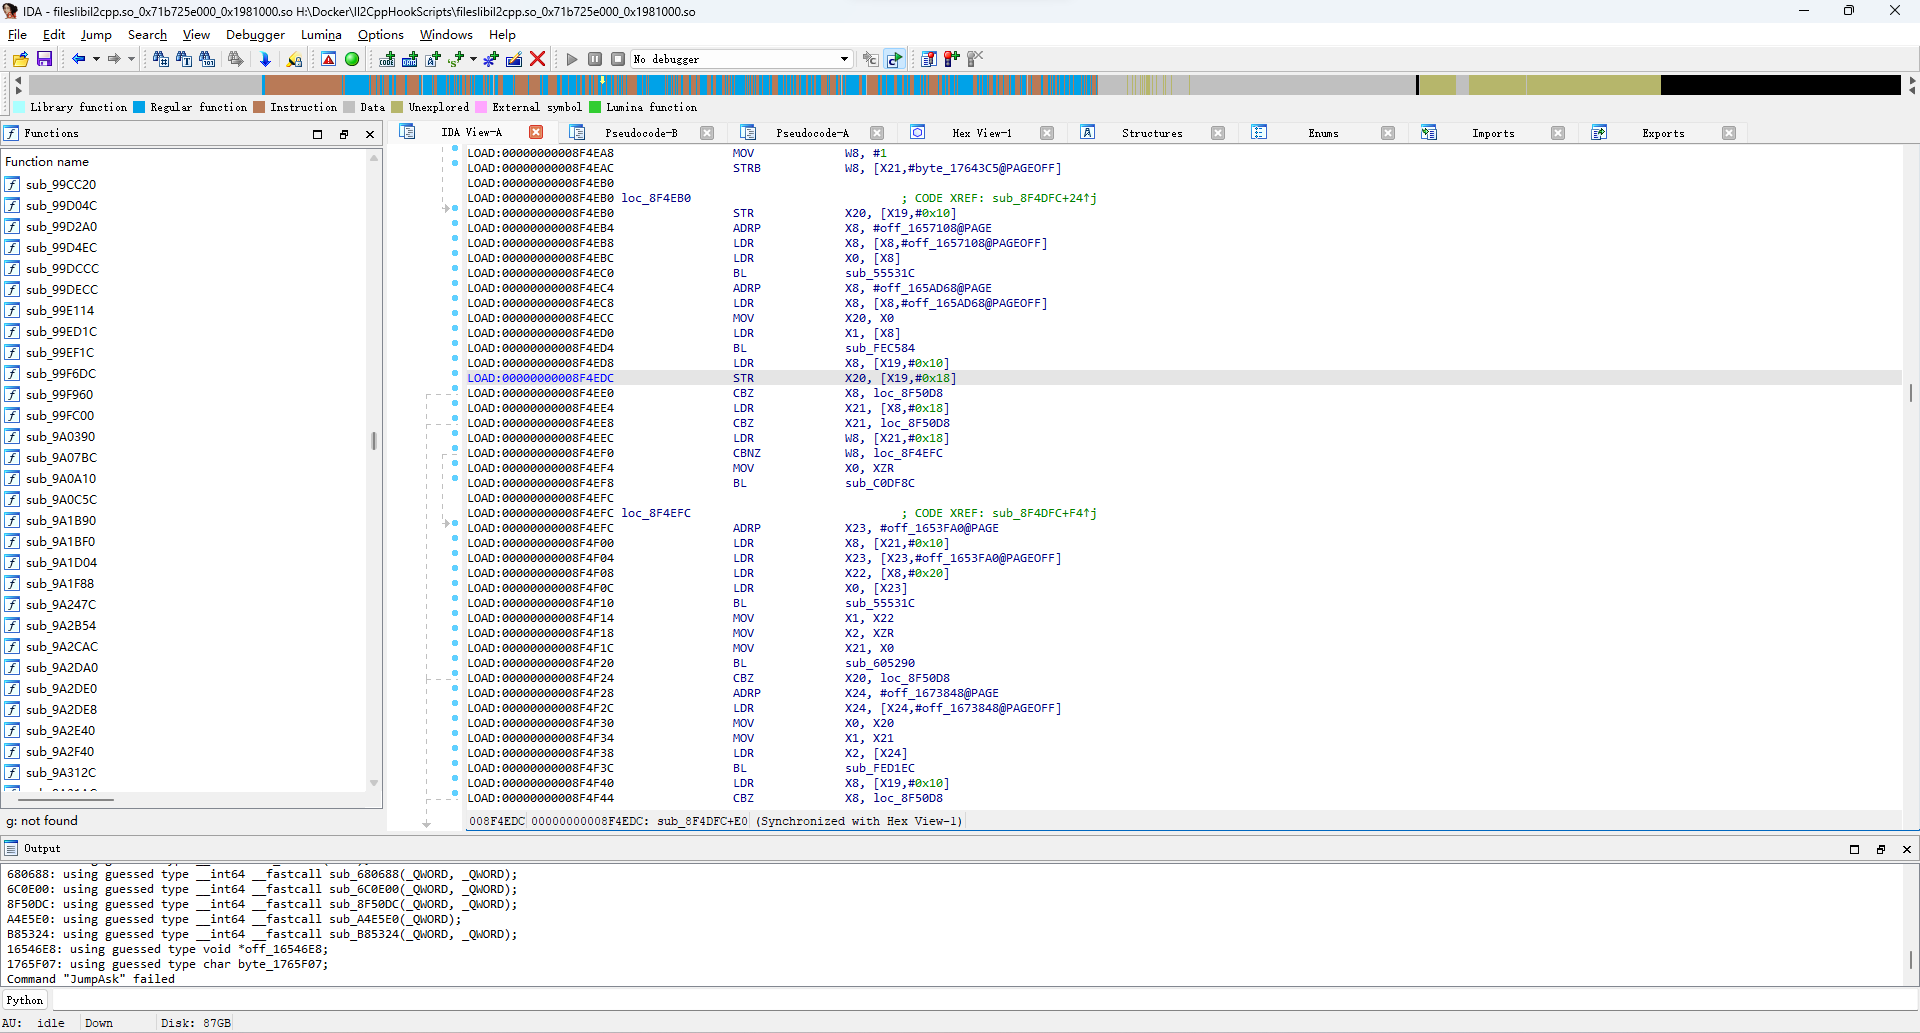Click the breakpoint list icon
This screenshot has height=1033, width=1920.
[x=929, y=59]
